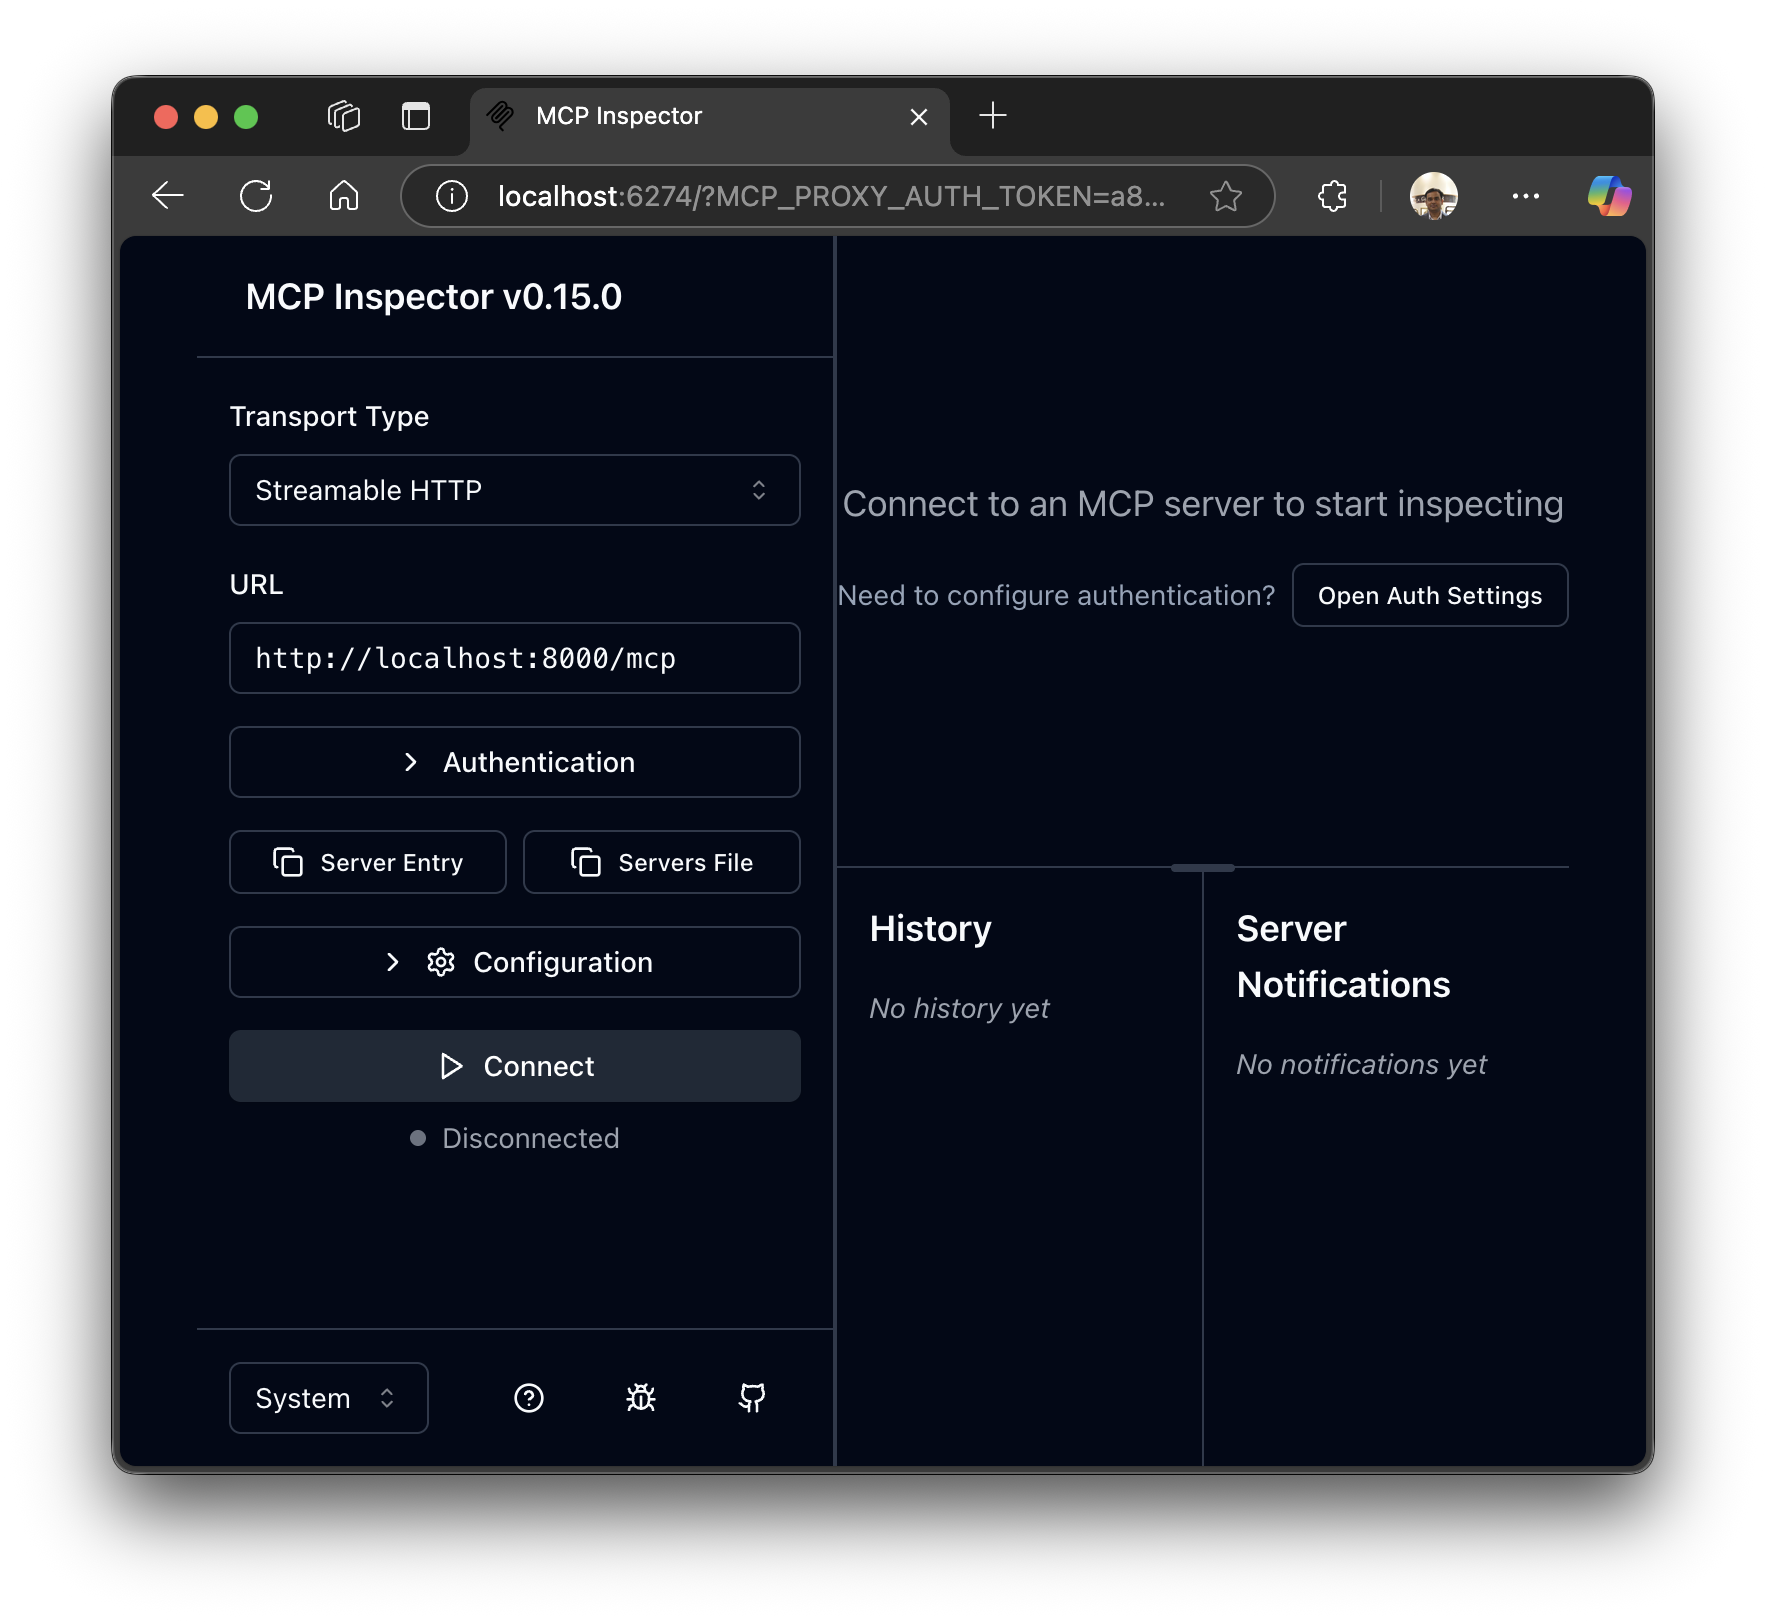1766x1622 pixels.
Task: Click the 'No history yet' text
Action: pyautogui.click(x=959, y=1008)
